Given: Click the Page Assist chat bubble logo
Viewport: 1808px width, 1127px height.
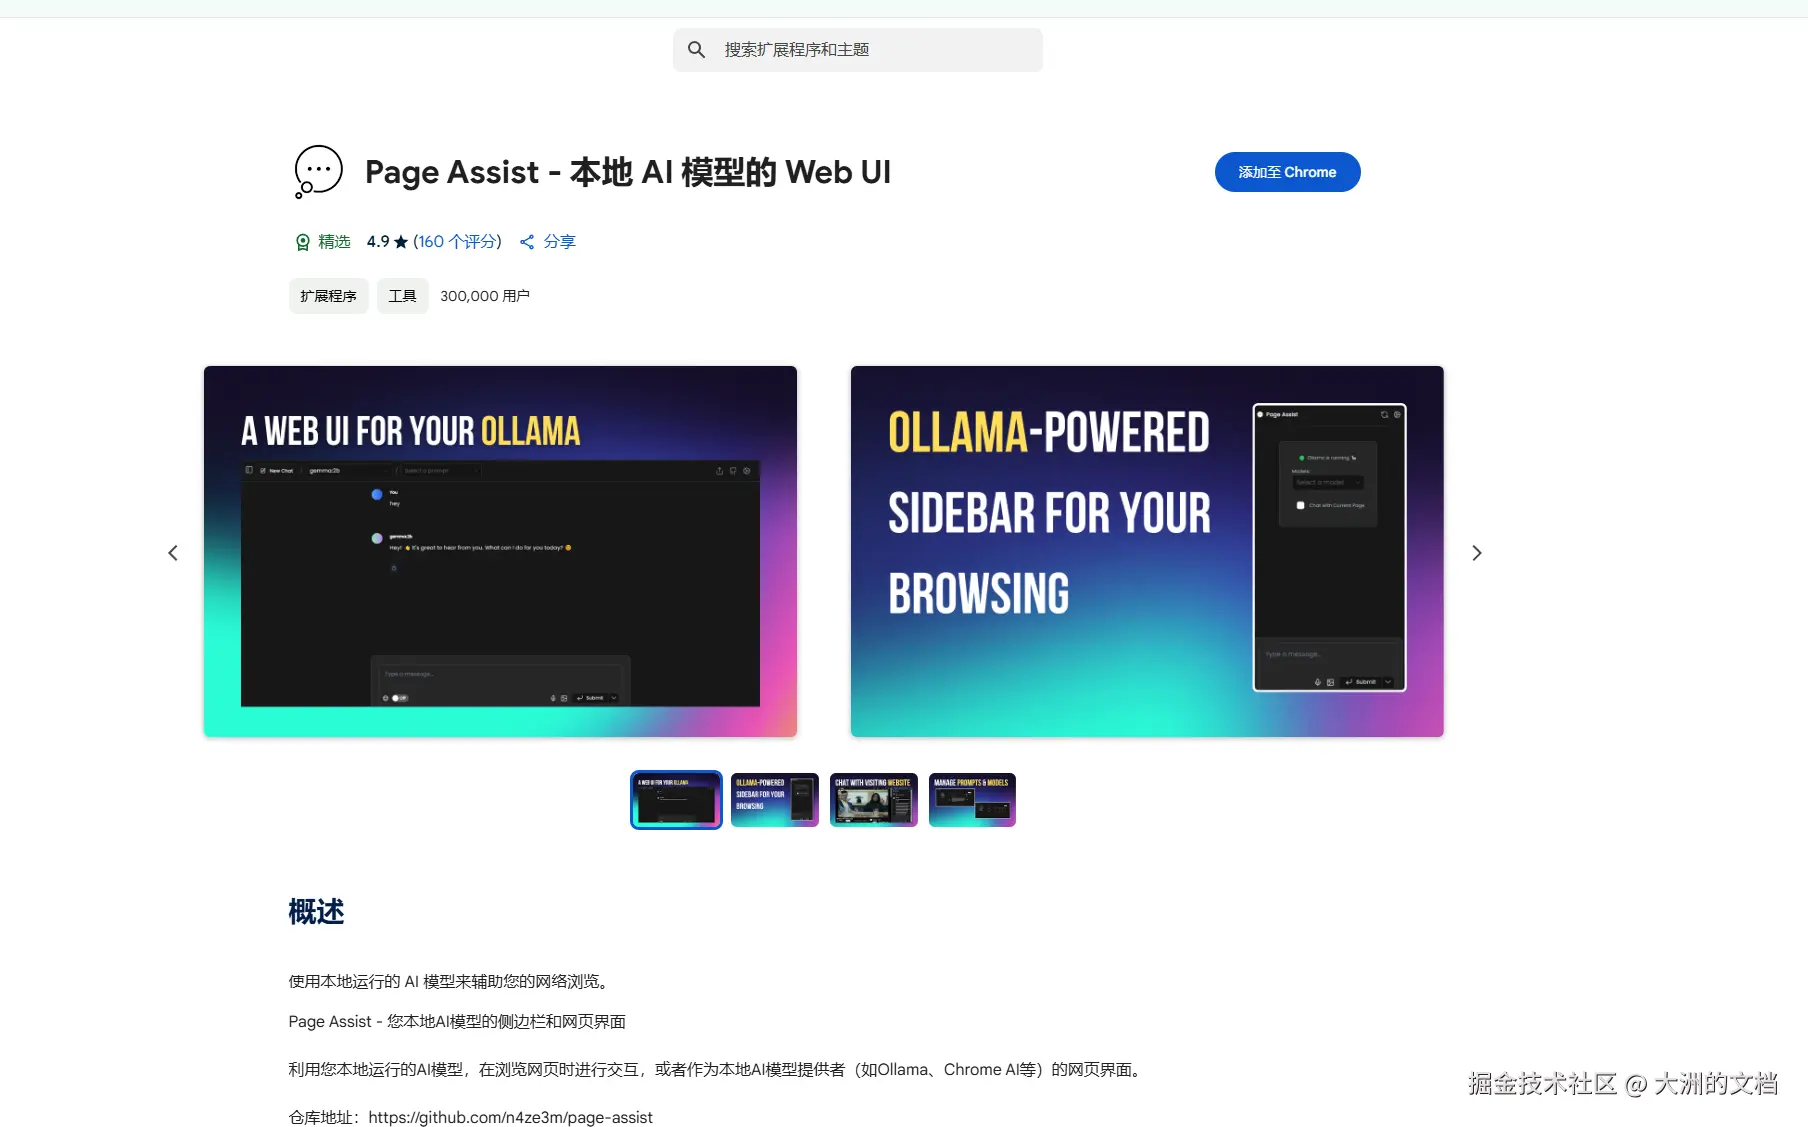Looking at the screenshot, I should [x=318, y=172].
